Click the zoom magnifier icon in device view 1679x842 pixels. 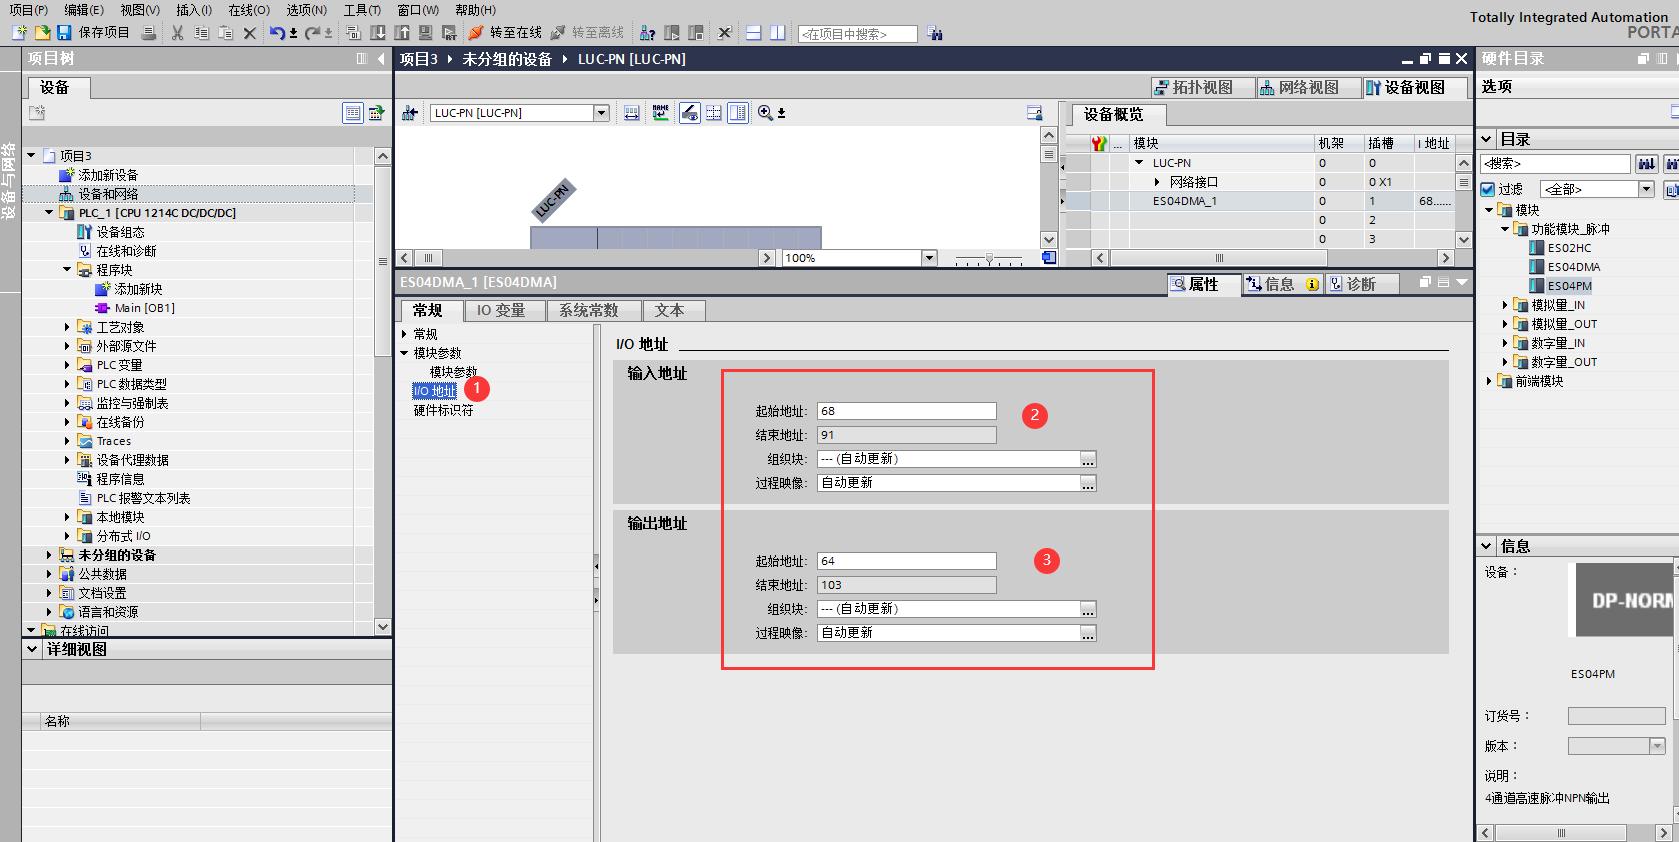coord(765,113)
